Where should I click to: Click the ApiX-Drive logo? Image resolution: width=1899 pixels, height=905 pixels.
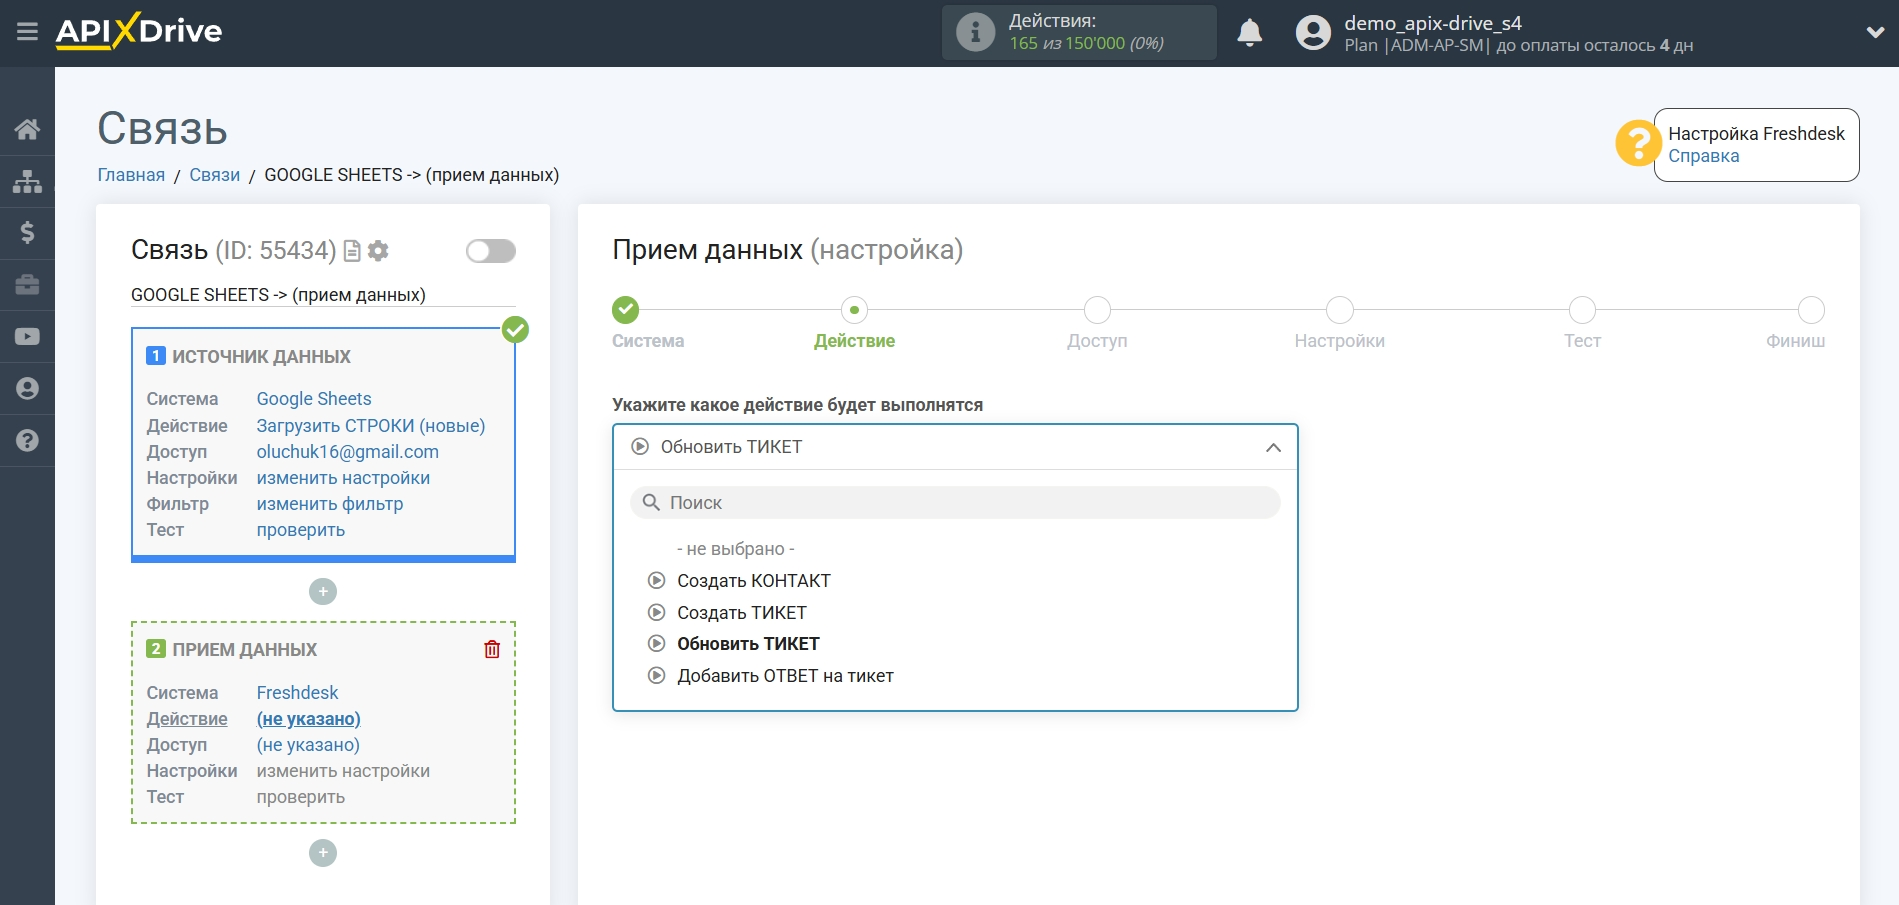click(139, 31)
